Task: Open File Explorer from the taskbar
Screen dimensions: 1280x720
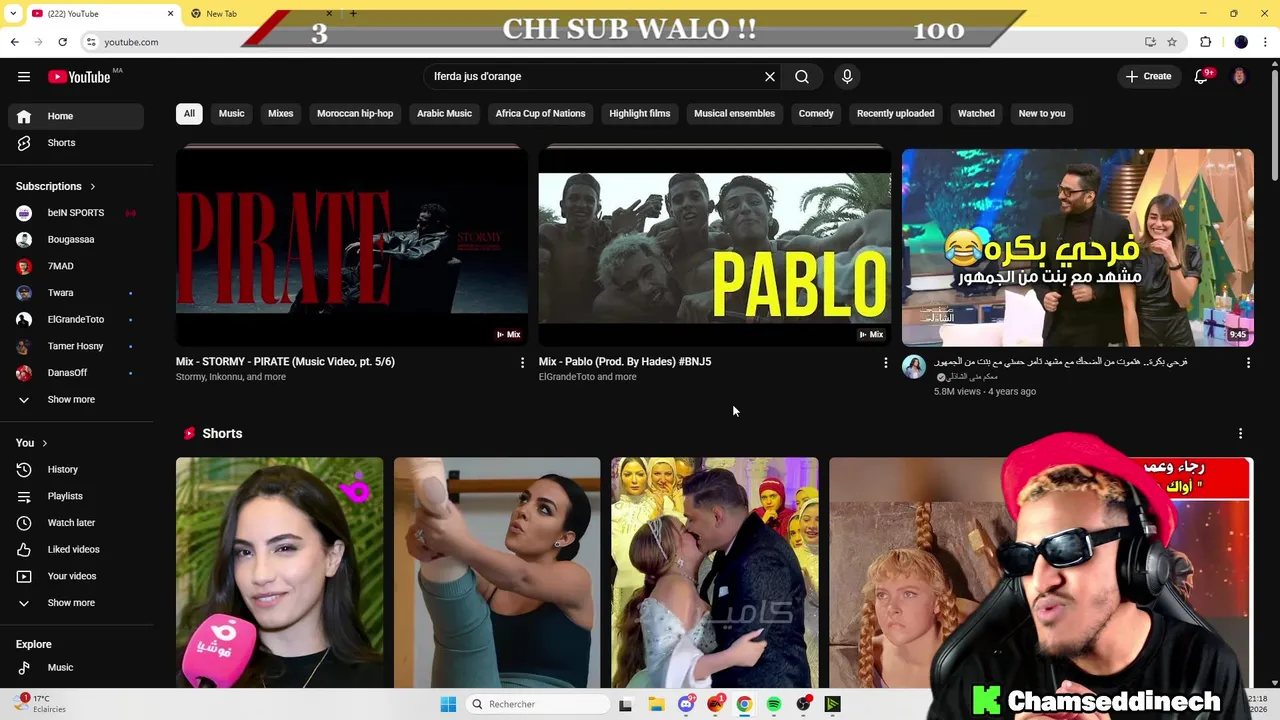Action: (656, 704)
